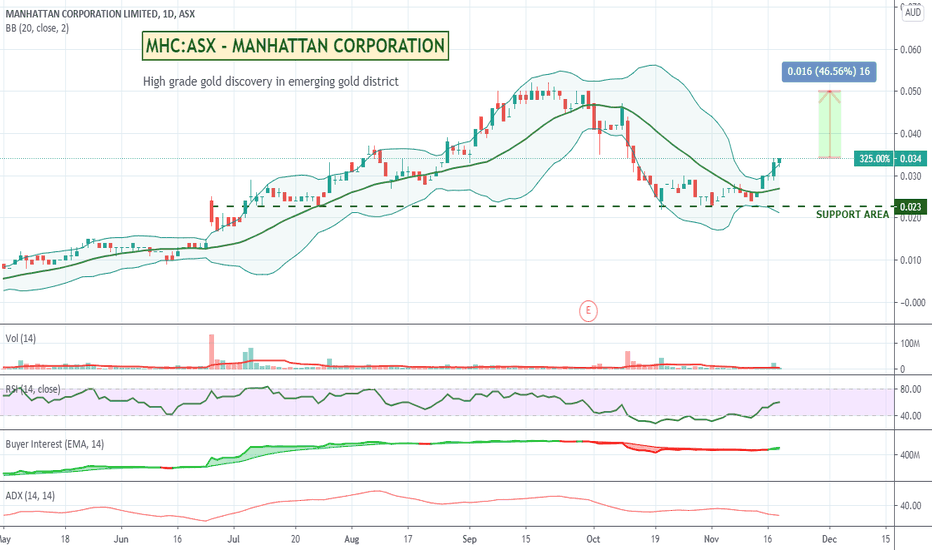This screenshot has width=932, height=550.
Task: Click the Jul date on time axis
Action: [x=234, y=539]
